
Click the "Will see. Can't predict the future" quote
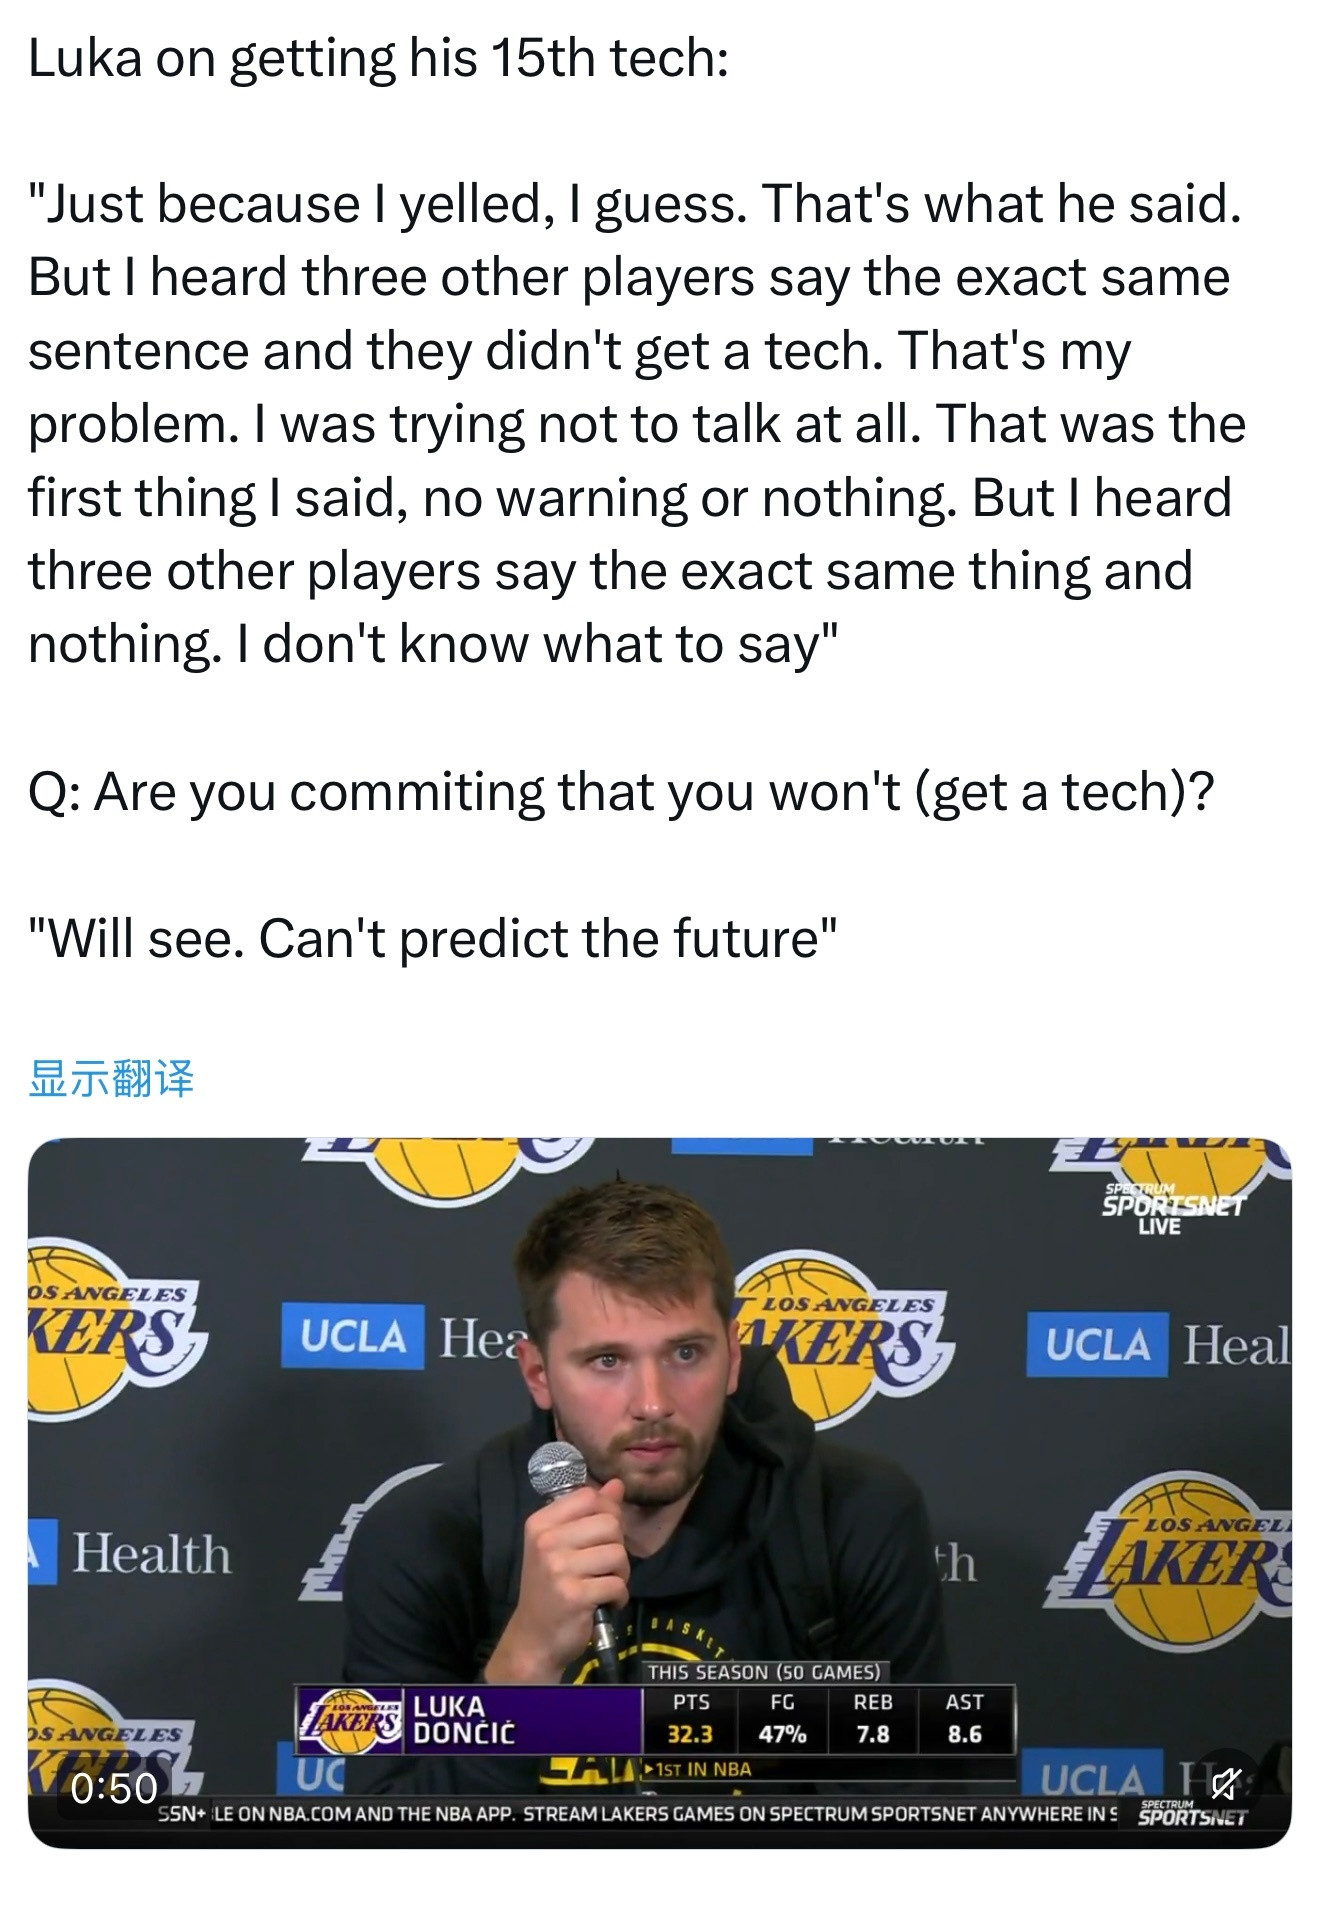coord(432,939)
